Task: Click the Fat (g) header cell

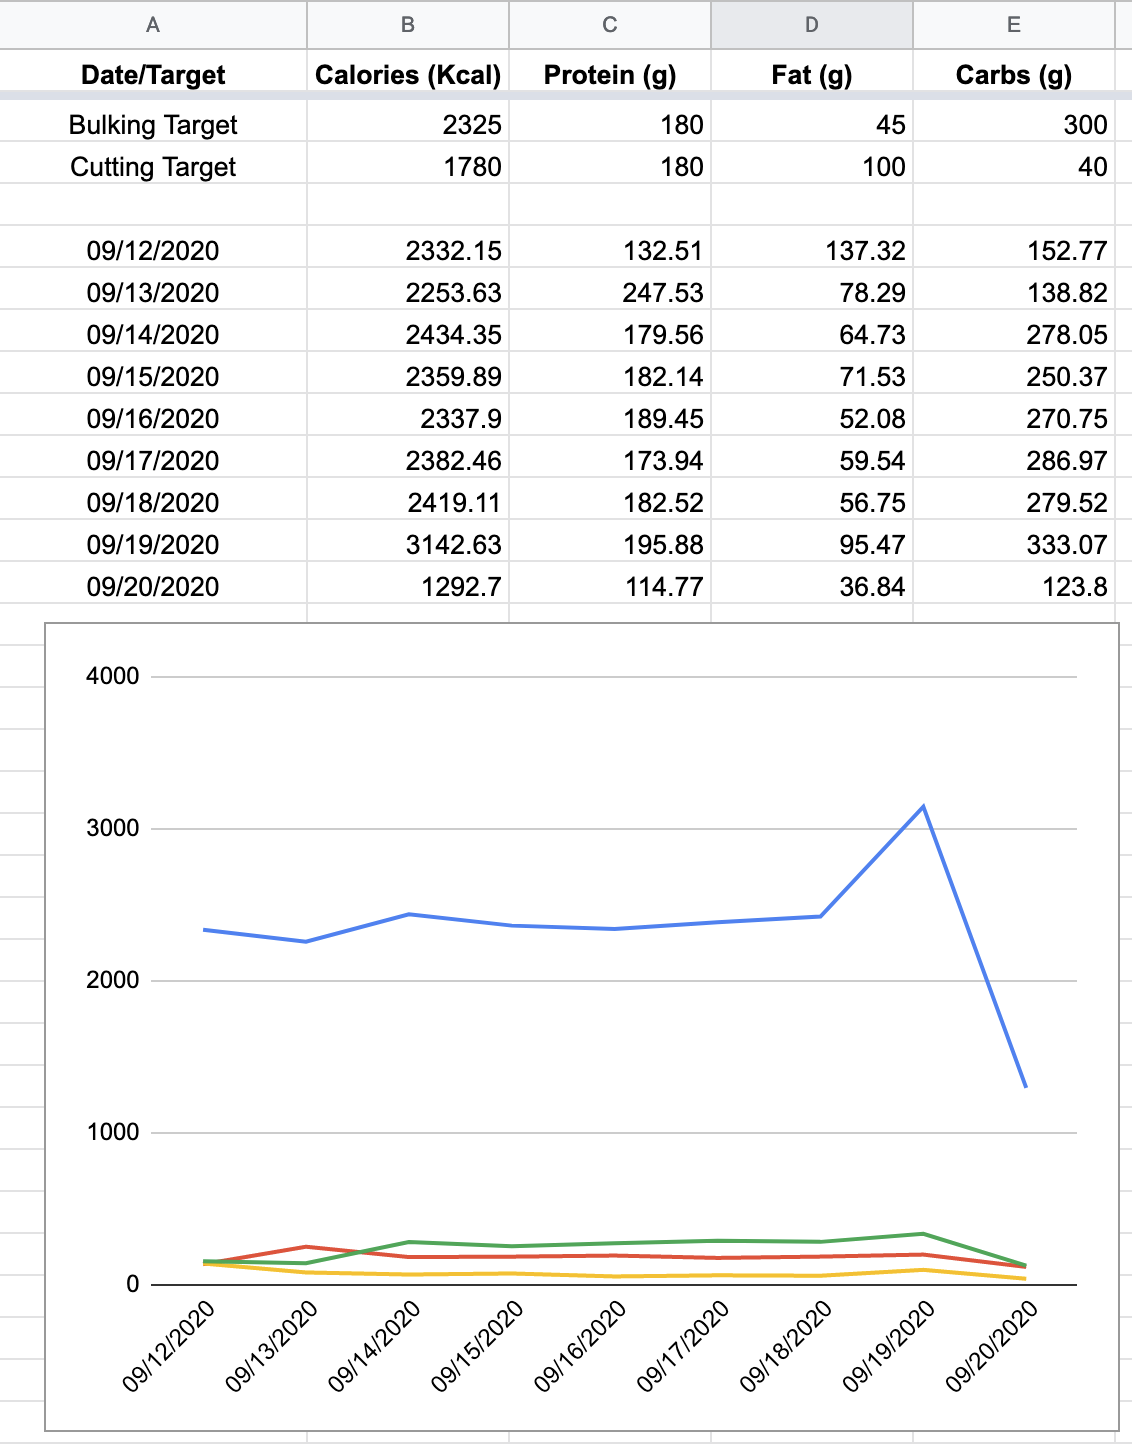Action: [812, 75]
